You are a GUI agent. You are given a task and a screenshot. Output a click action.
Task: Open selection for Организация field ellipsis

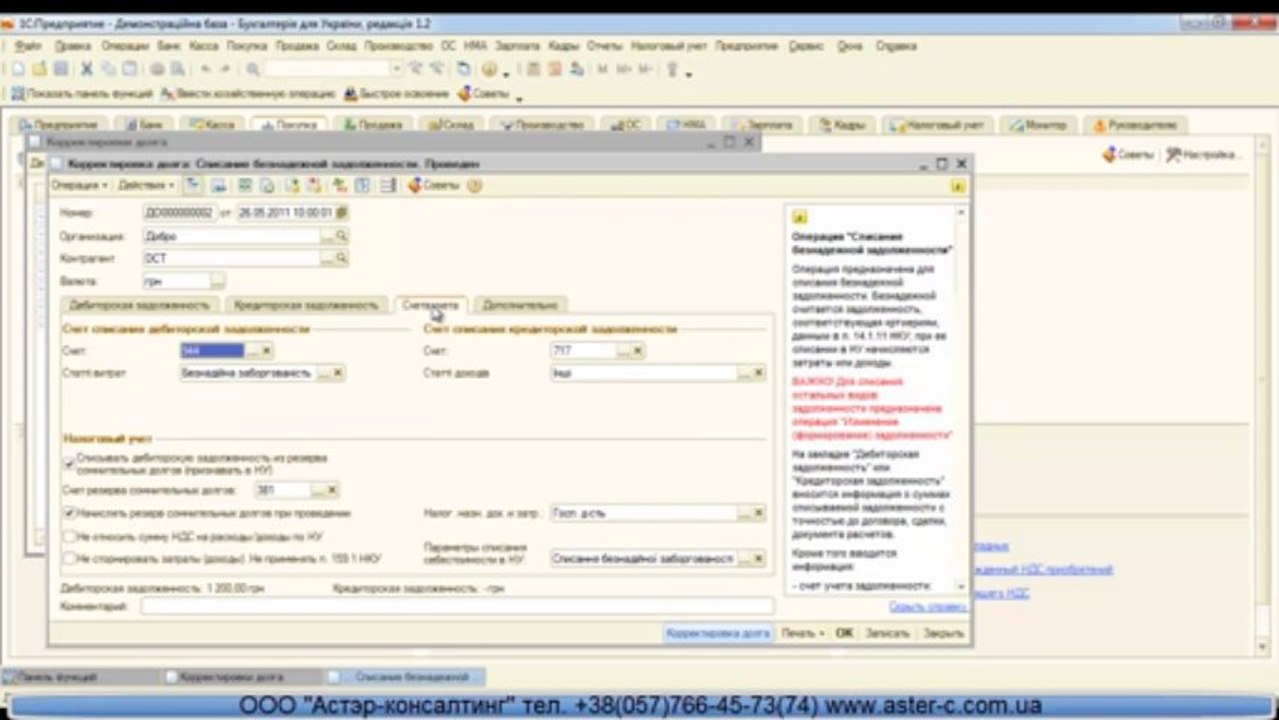[327, 236]
